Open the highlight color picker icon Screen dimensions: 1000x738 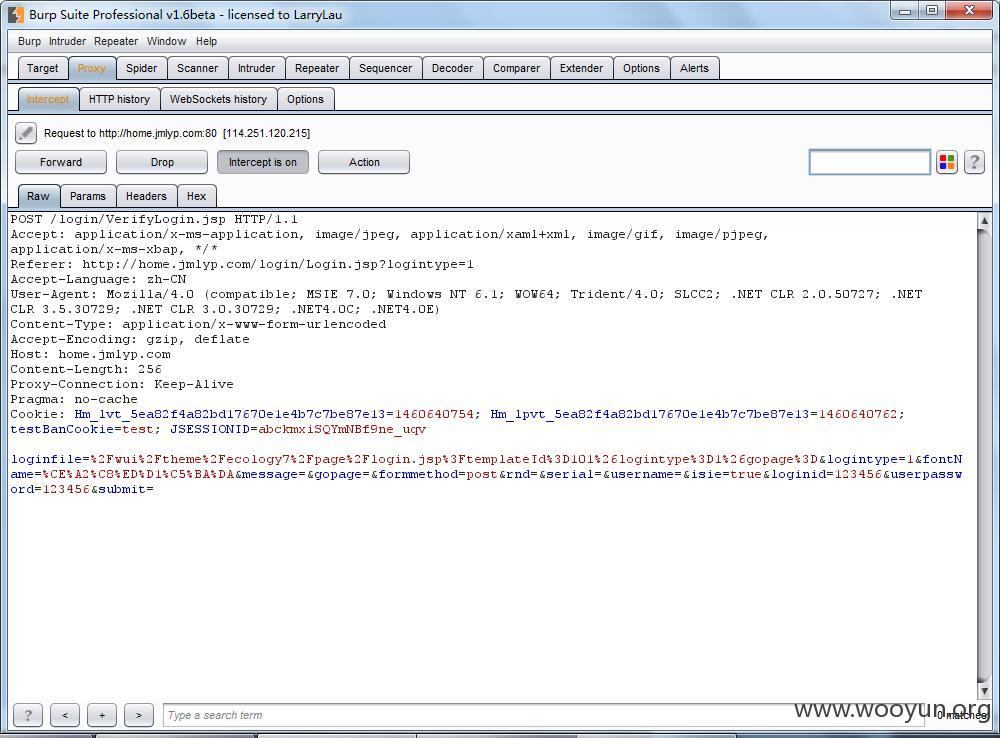[947, 162]
